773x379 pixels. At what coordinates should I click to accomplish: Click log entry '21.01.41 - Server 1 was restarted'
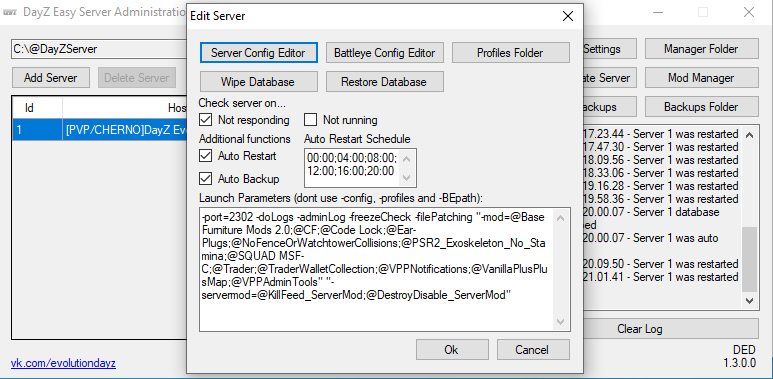(x=661, y=276)
